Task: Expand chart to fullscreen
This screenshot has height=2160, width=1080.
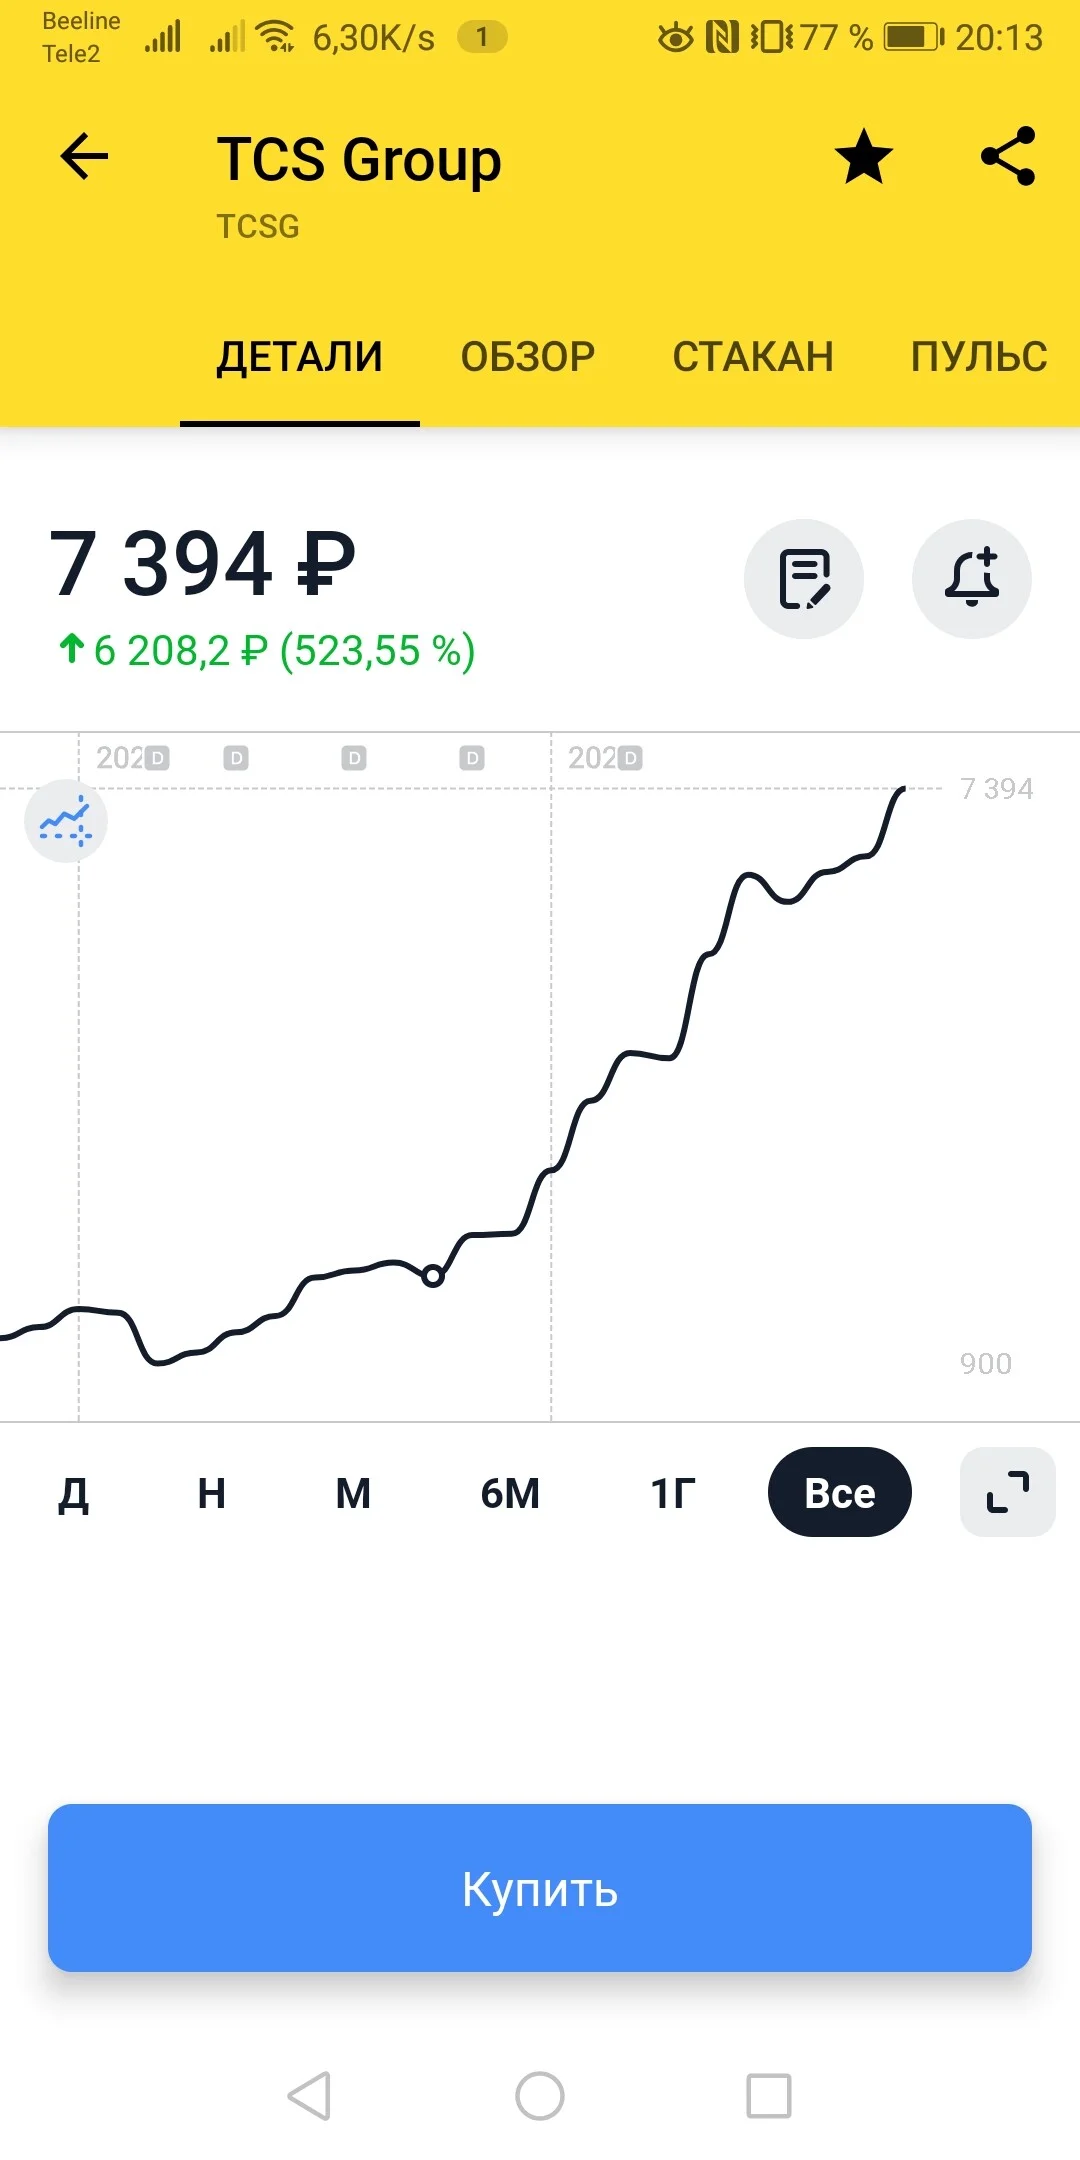Action: 1008,1492
